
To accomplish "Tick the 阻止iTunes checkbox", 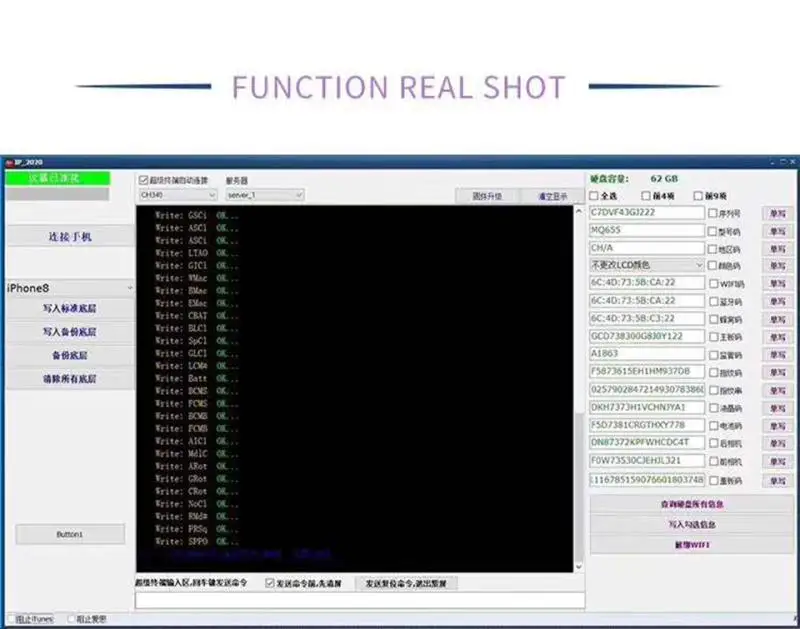I will (x=11, y=619).
